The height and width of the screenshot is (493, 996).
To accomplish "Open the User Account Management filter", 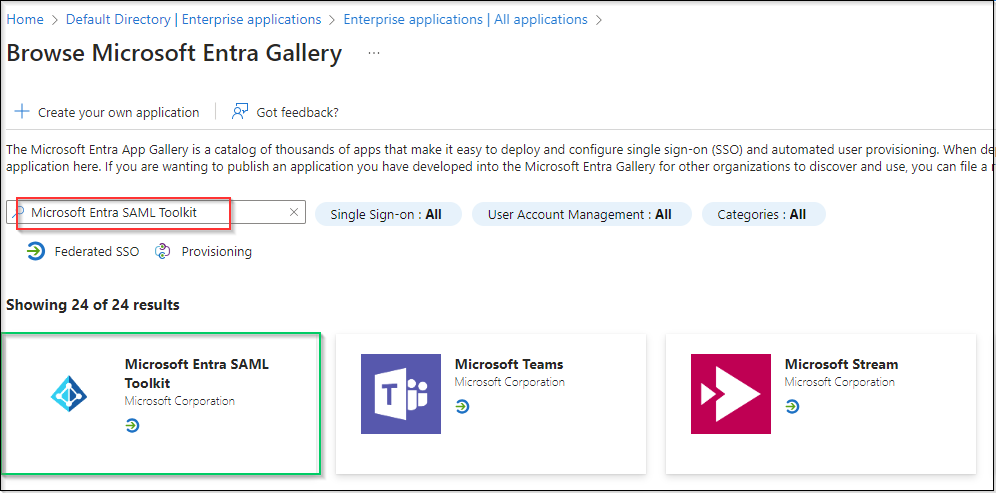I will [x=581, y=215].
